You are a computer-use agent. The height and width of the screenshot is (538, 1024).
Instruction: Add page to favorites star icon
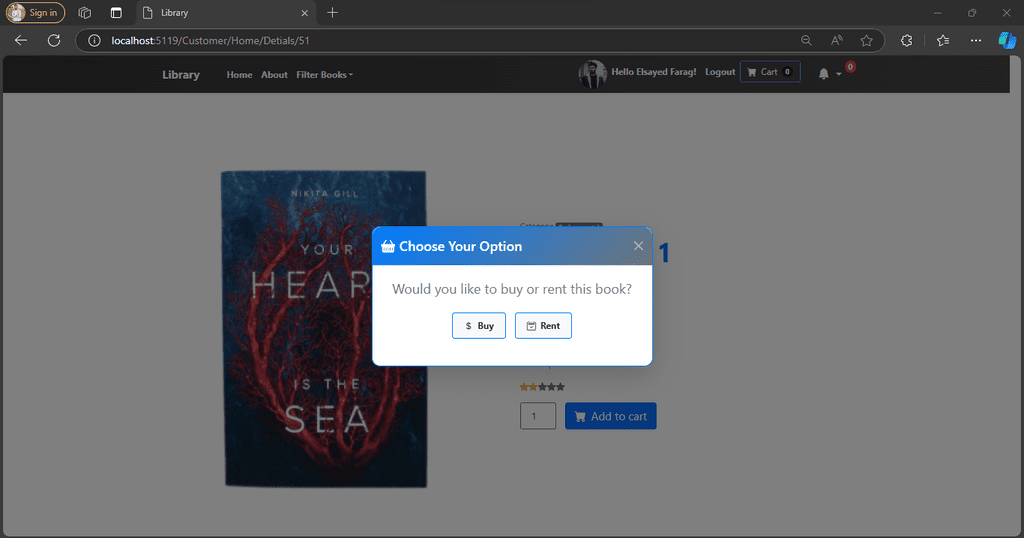[x=866, y=40]
